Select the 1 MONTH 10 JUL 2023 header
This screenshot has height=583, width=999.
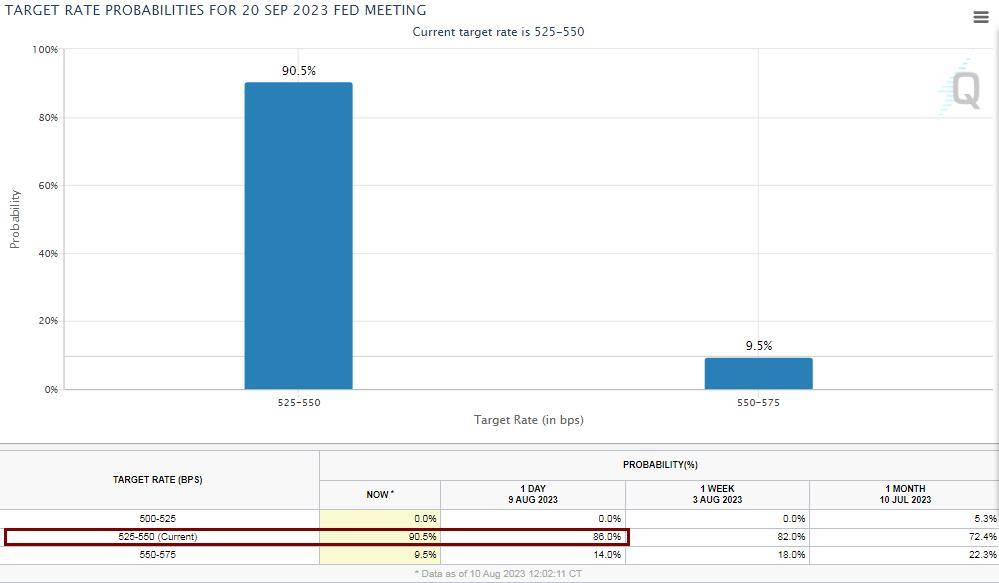coord(904,494)
